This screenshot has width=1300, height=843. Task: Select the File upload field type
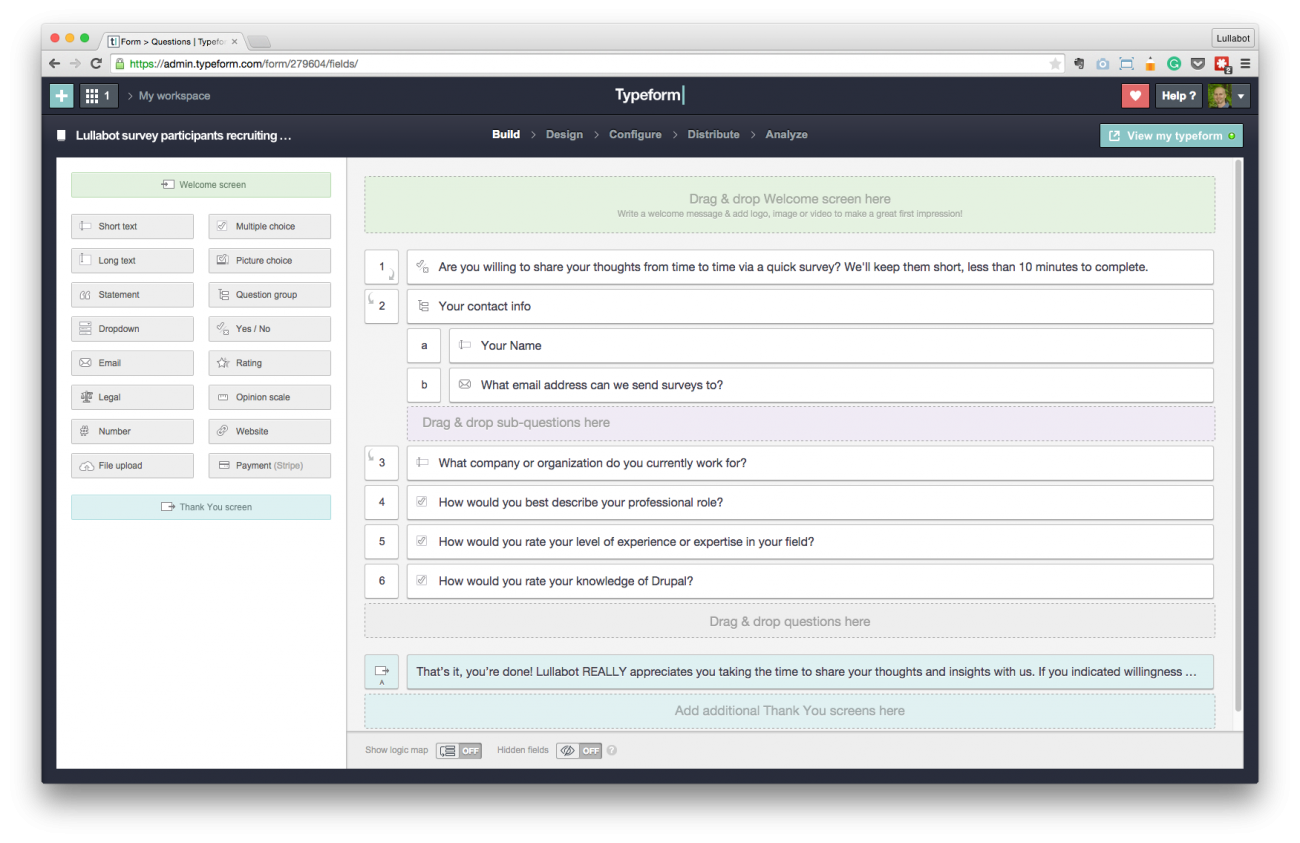[x=132, y=465]
